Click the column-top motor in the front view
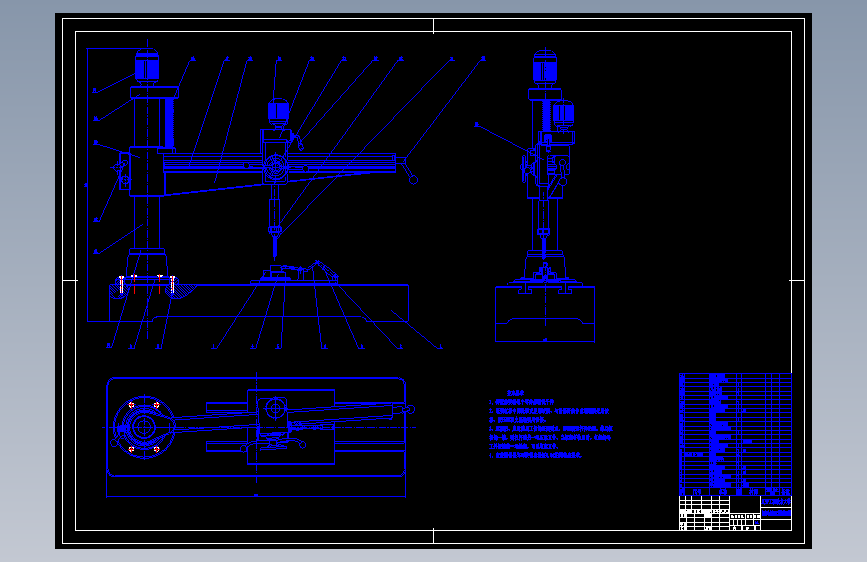867x562 pixels. (x=147, y=66)
